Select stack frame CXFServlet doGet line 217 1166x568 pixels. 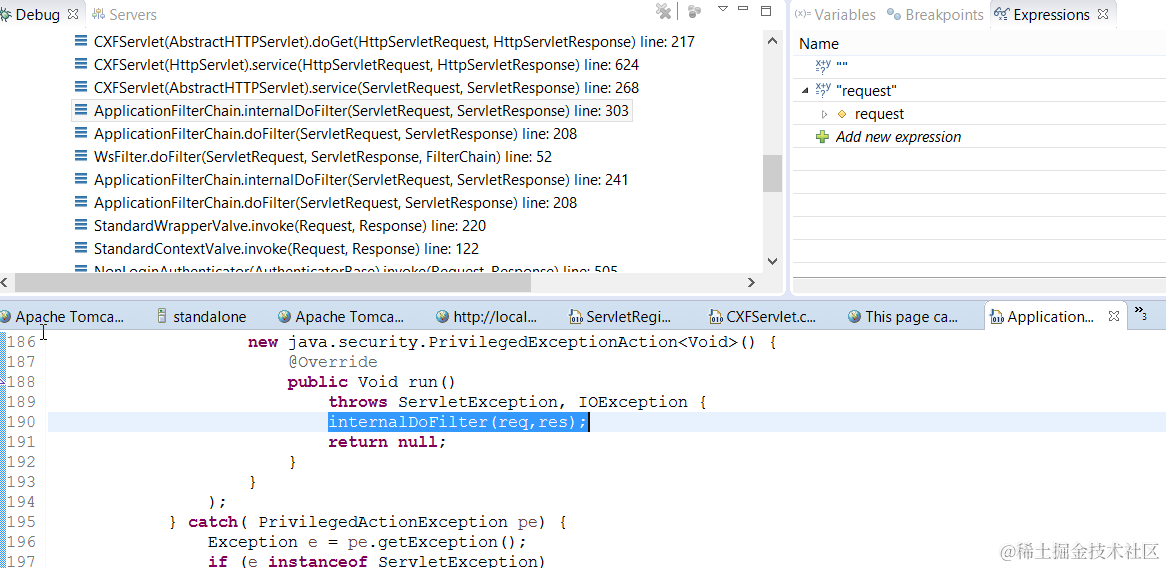[394, 42]
